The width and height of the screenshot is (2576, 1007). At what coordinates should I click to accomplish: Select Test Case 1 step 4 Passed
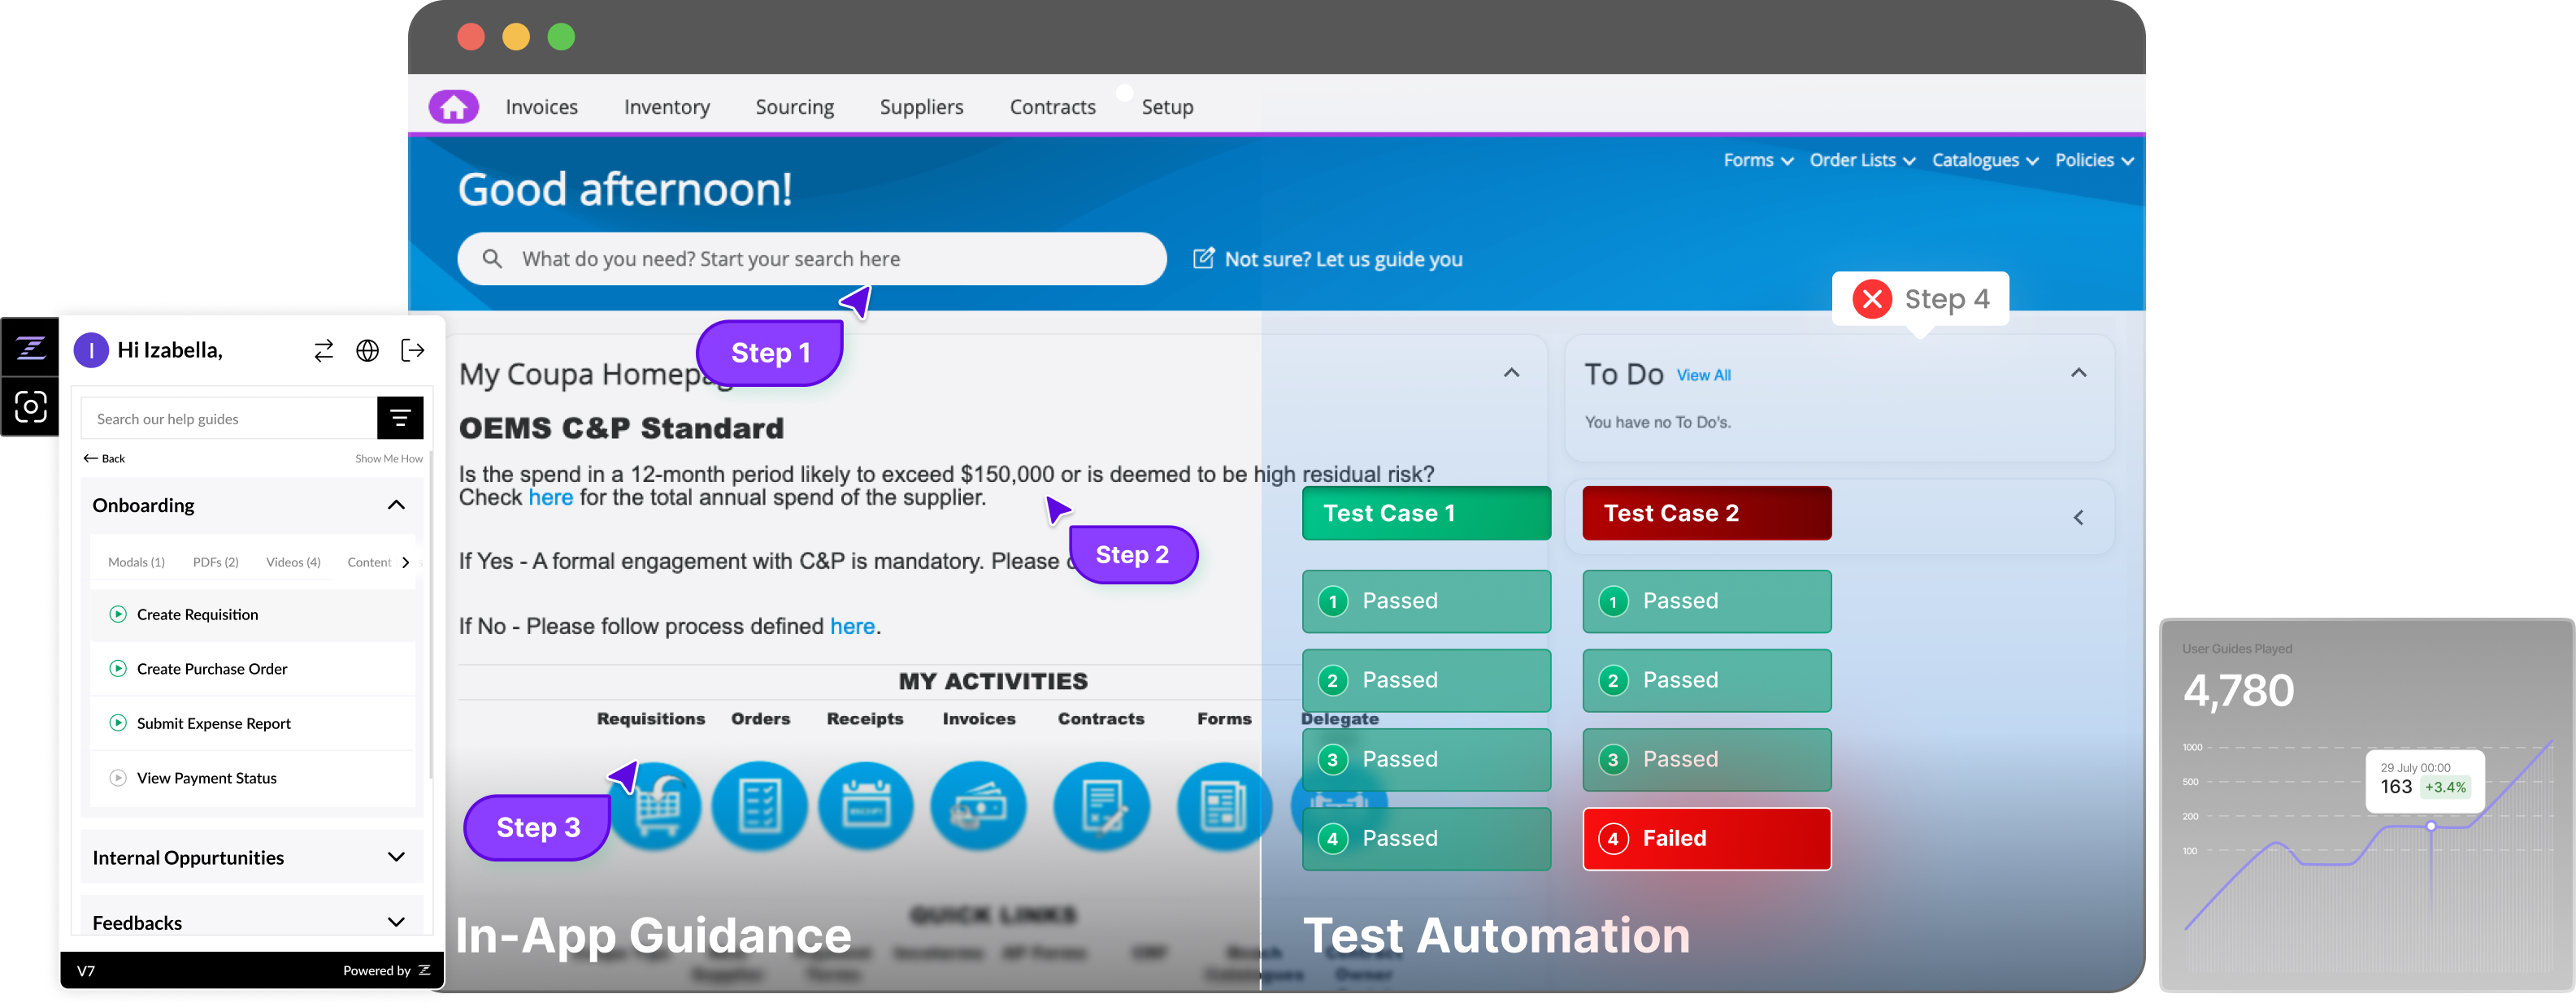(x=1426, y=838)
